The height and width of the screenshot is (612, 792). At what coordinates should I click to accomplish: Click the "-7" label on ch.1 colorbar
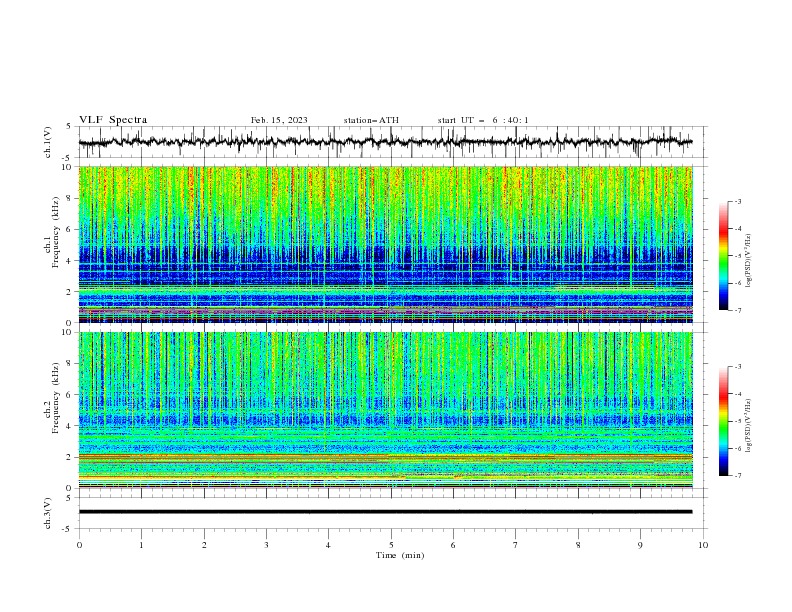coord(738,310)
